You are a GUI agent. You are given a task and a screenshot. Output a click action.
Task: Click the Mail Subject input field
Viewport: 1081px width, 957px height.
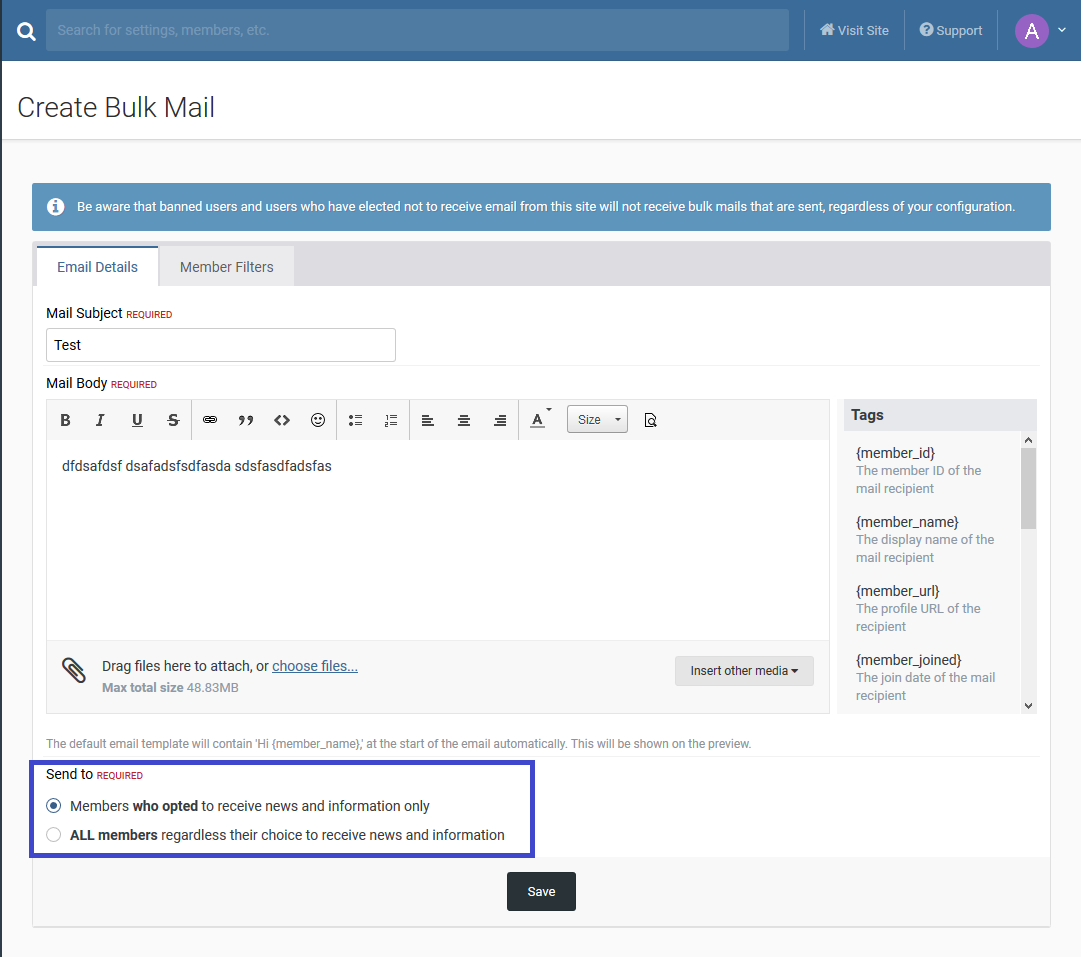click(x=221, y=345)
